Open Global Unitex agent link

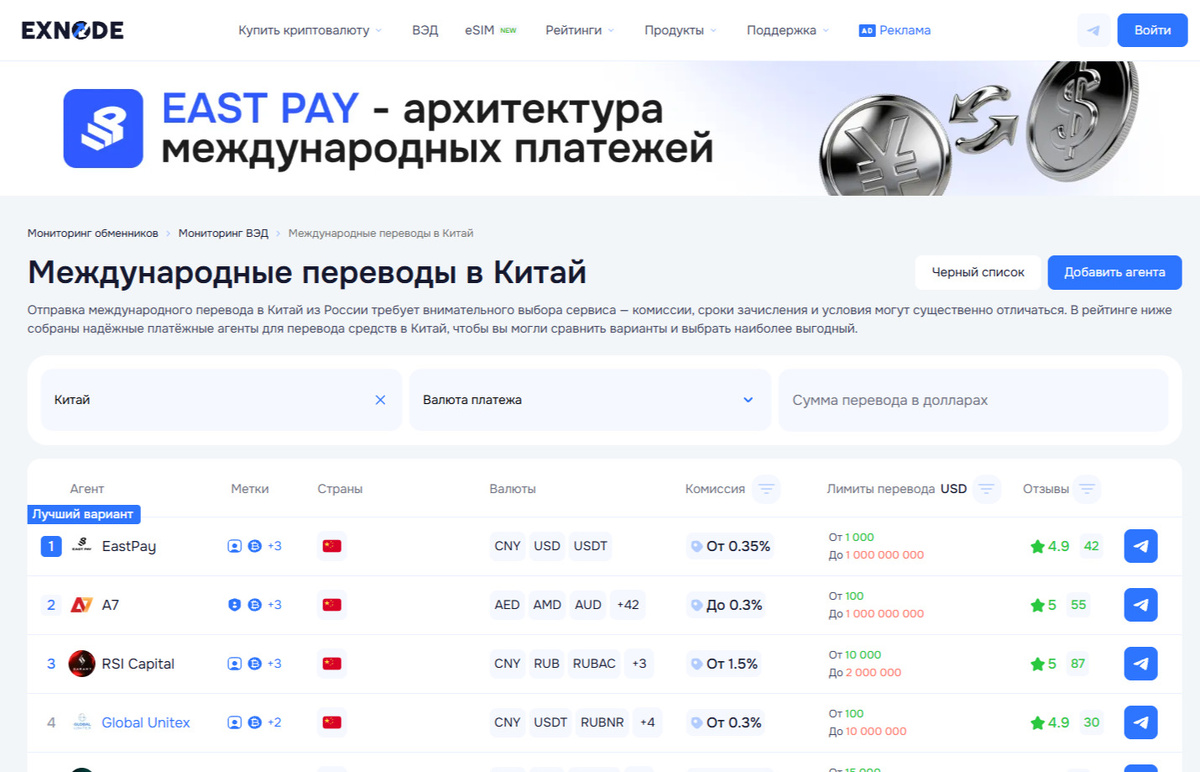pos(146,722)
